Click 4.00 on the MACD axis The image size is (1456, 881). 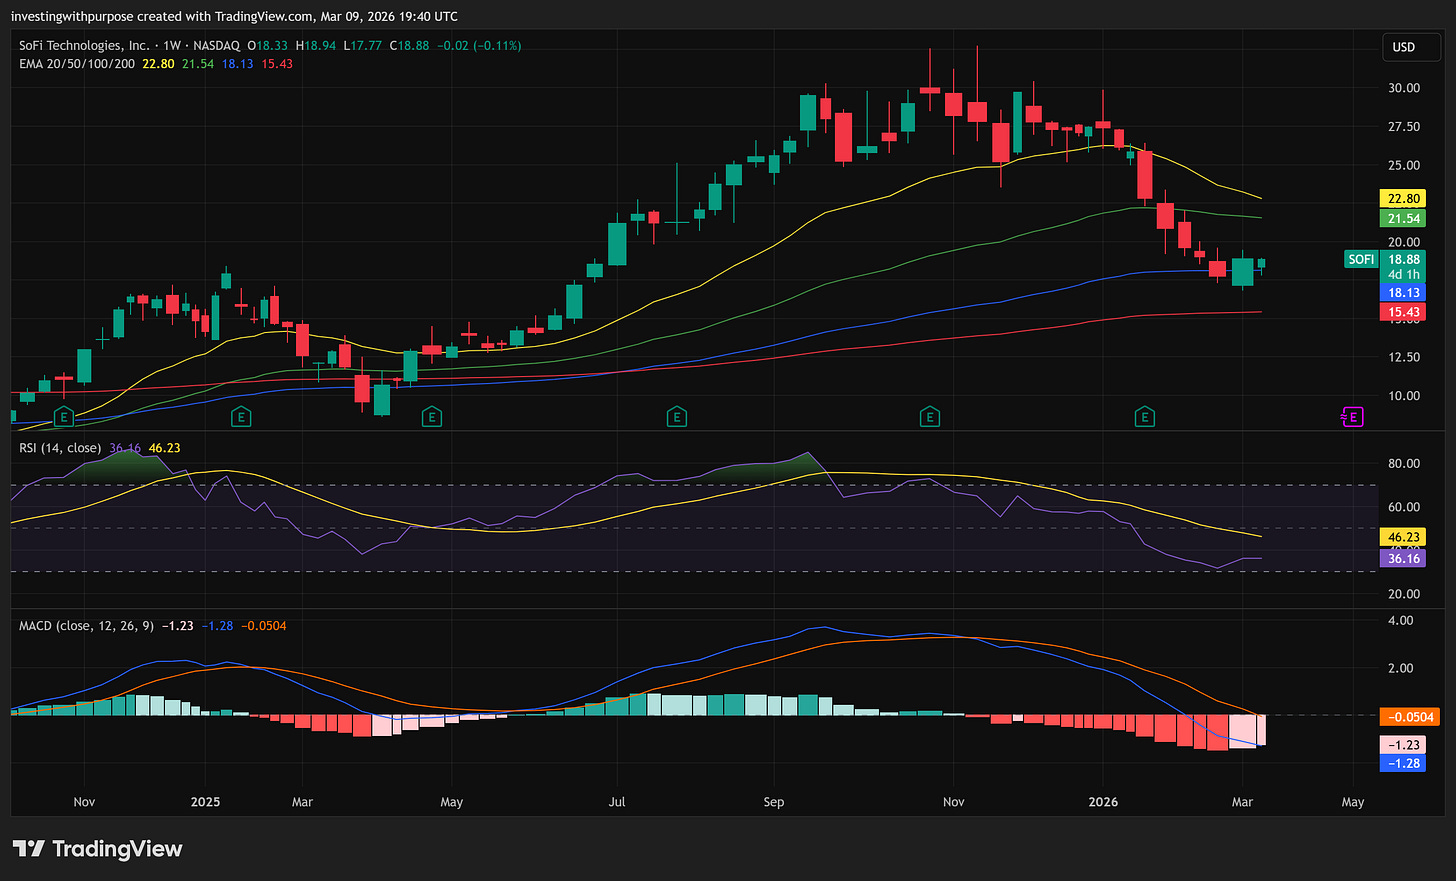coord(1401,621)
